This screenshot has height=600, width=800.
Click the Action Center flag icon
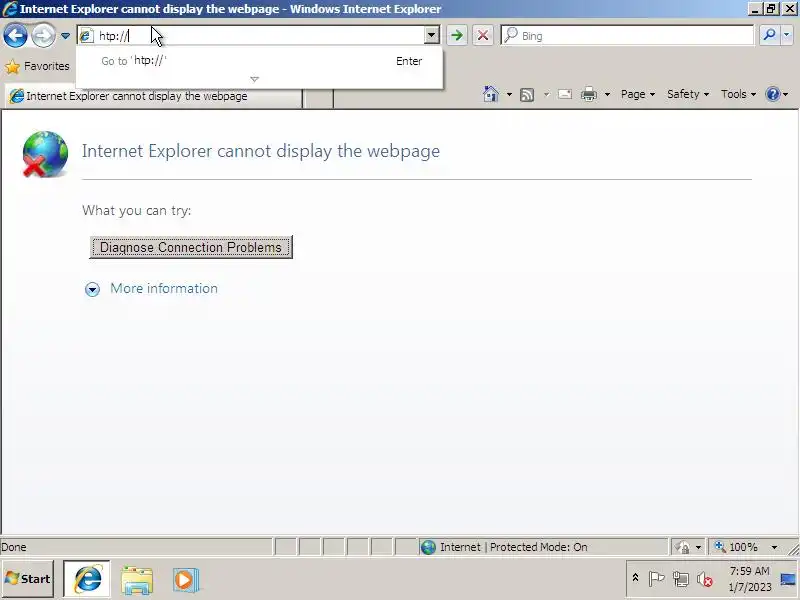(656, 579)
